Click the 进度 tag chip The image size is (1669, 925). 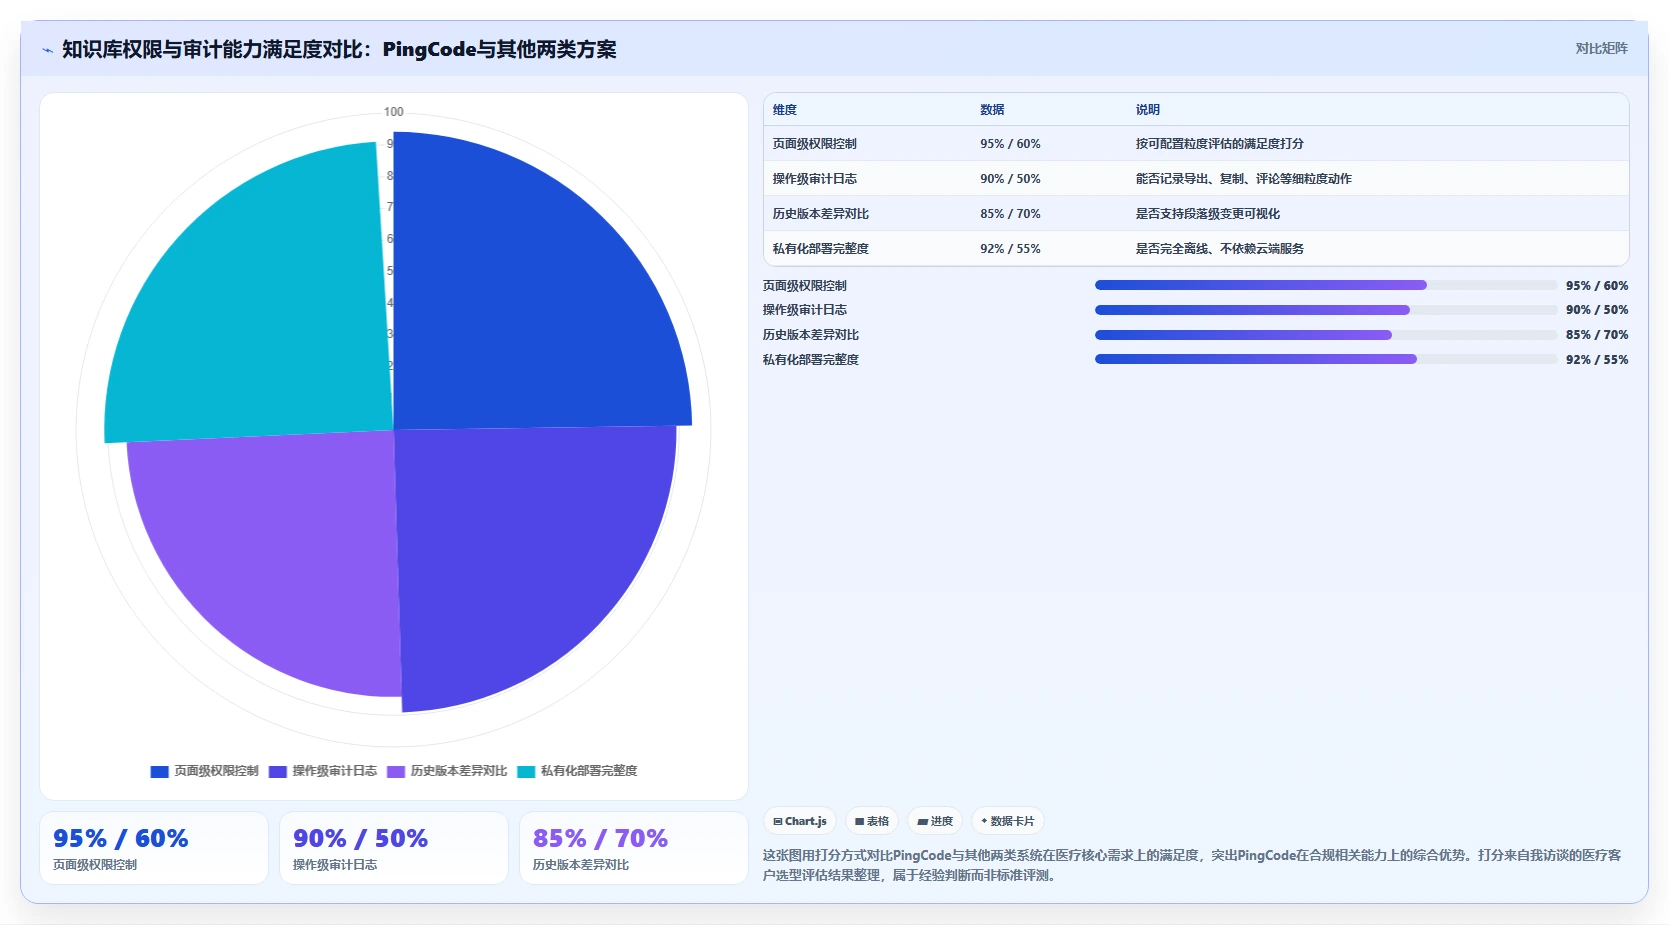click(935, 821)
